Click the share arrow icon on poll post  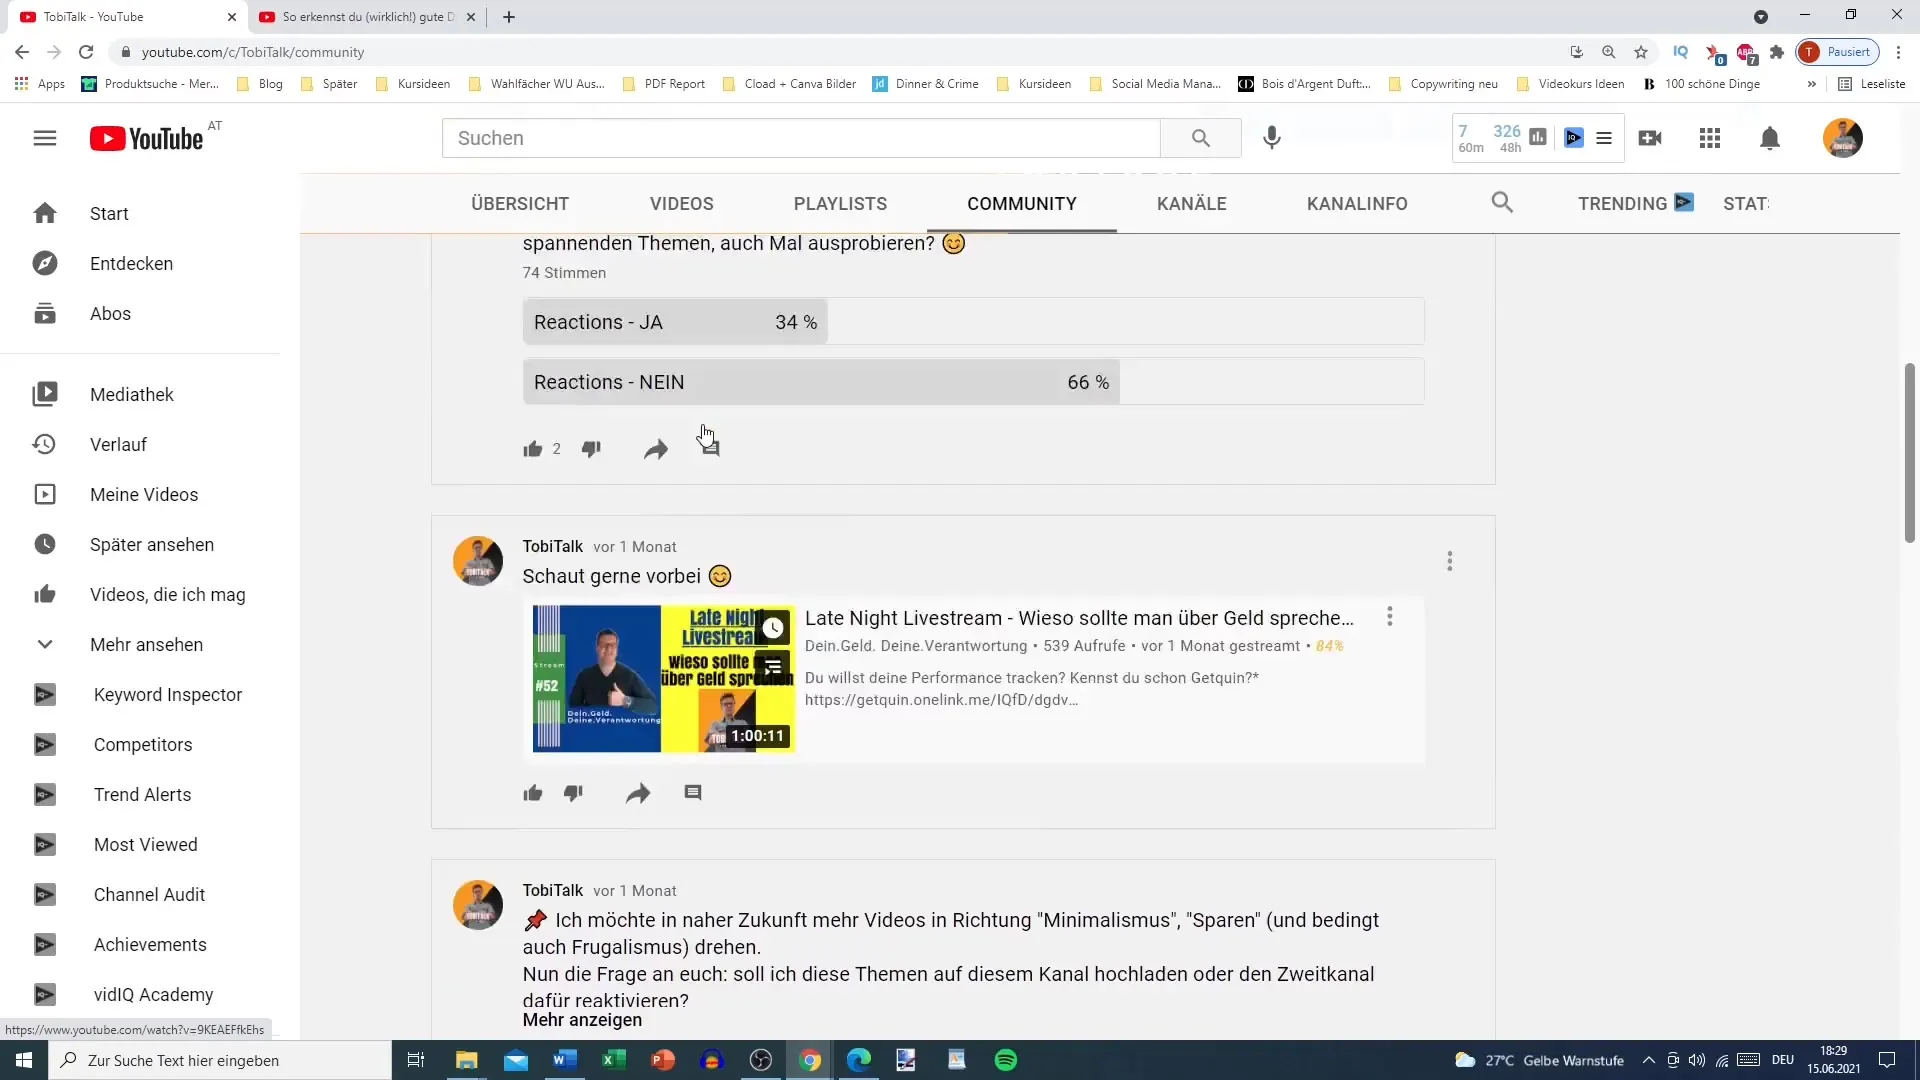coord(655,448)
